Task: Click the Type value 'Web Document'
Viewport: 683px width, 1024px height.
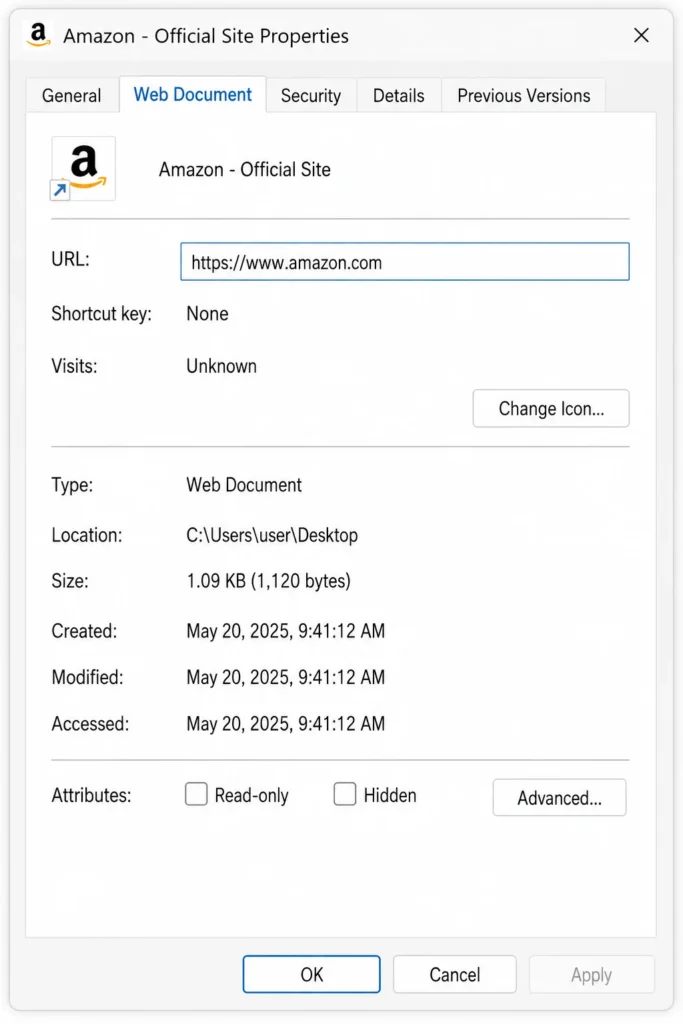Action: pos(244,485)
